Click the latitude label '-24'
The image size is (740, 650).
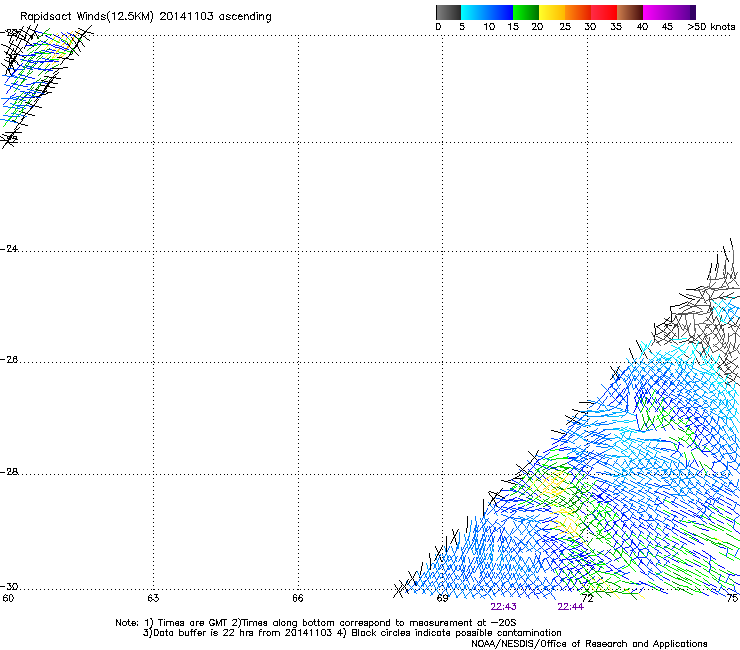tap(9, 249)
